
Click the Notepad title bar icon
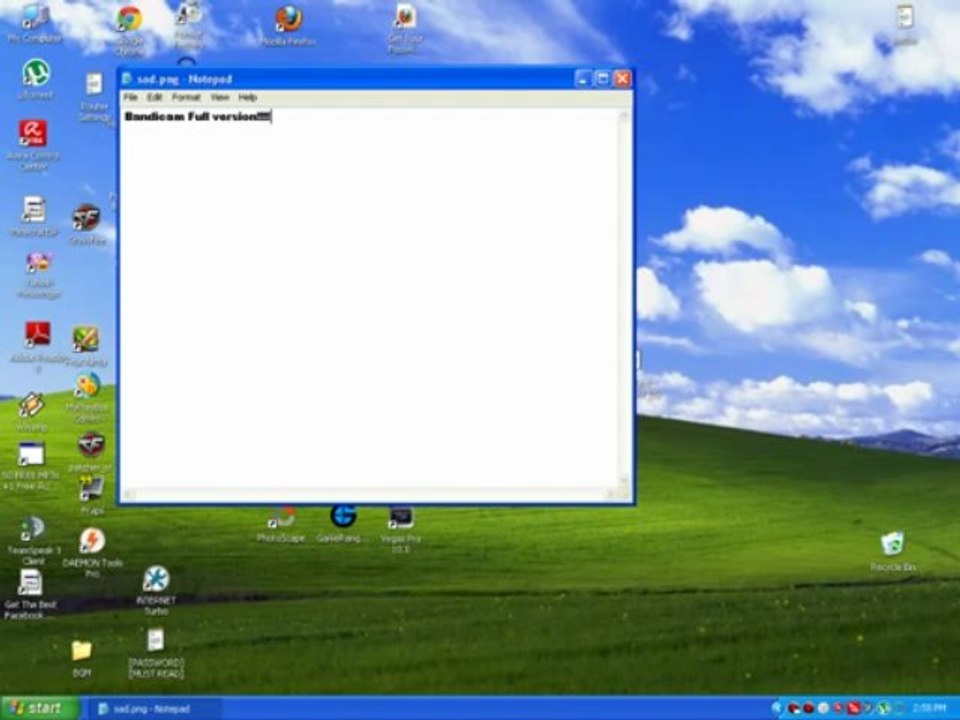point(127,78)
